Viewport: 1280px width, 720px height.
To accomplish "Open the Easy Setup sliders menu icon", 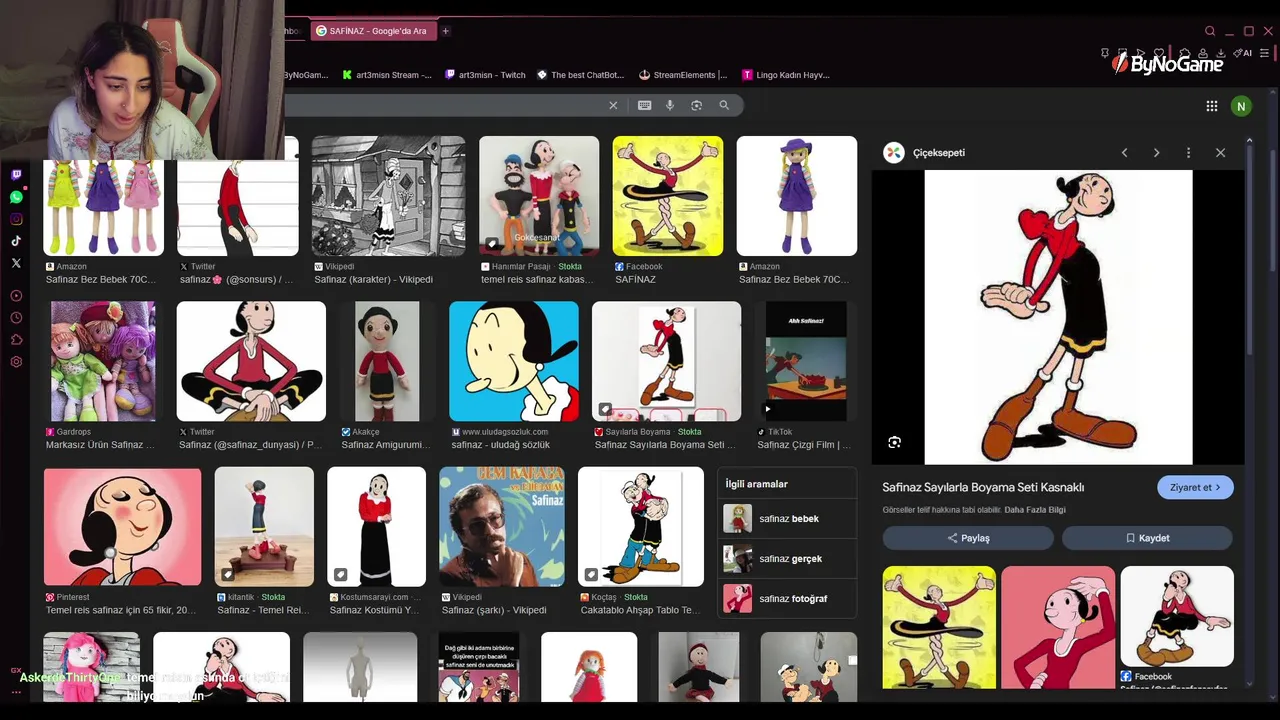I will pos(1265,53).
